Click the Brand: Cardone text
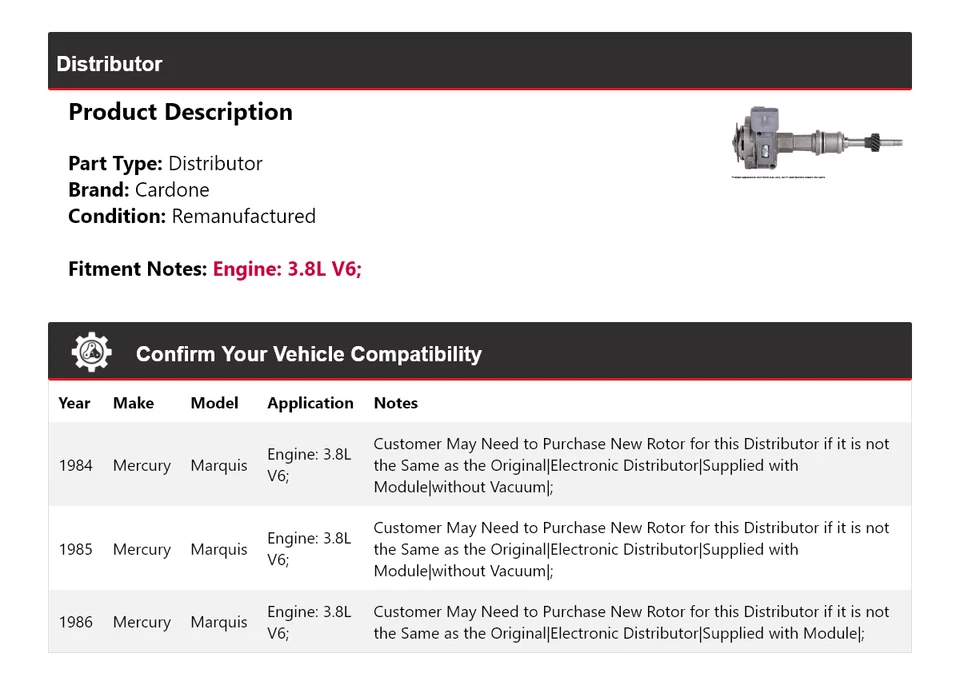The height and width of the screenshot is (685, 960). [138, 190]
